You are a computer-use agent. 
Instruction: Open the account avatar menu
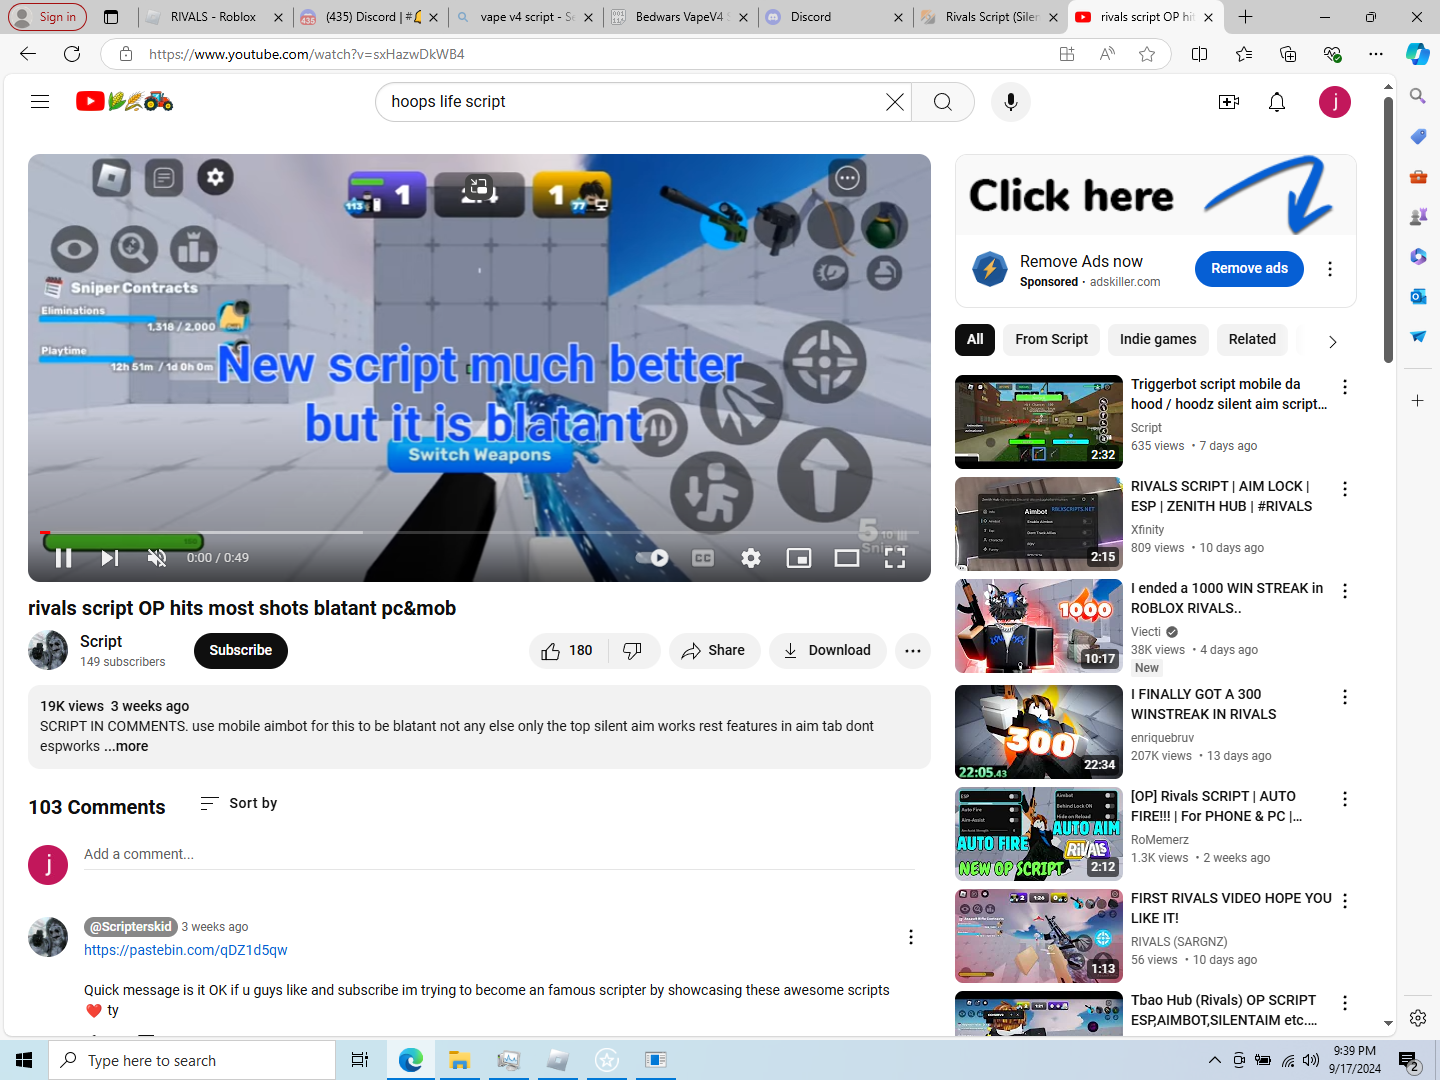[x=1335, y=102]
